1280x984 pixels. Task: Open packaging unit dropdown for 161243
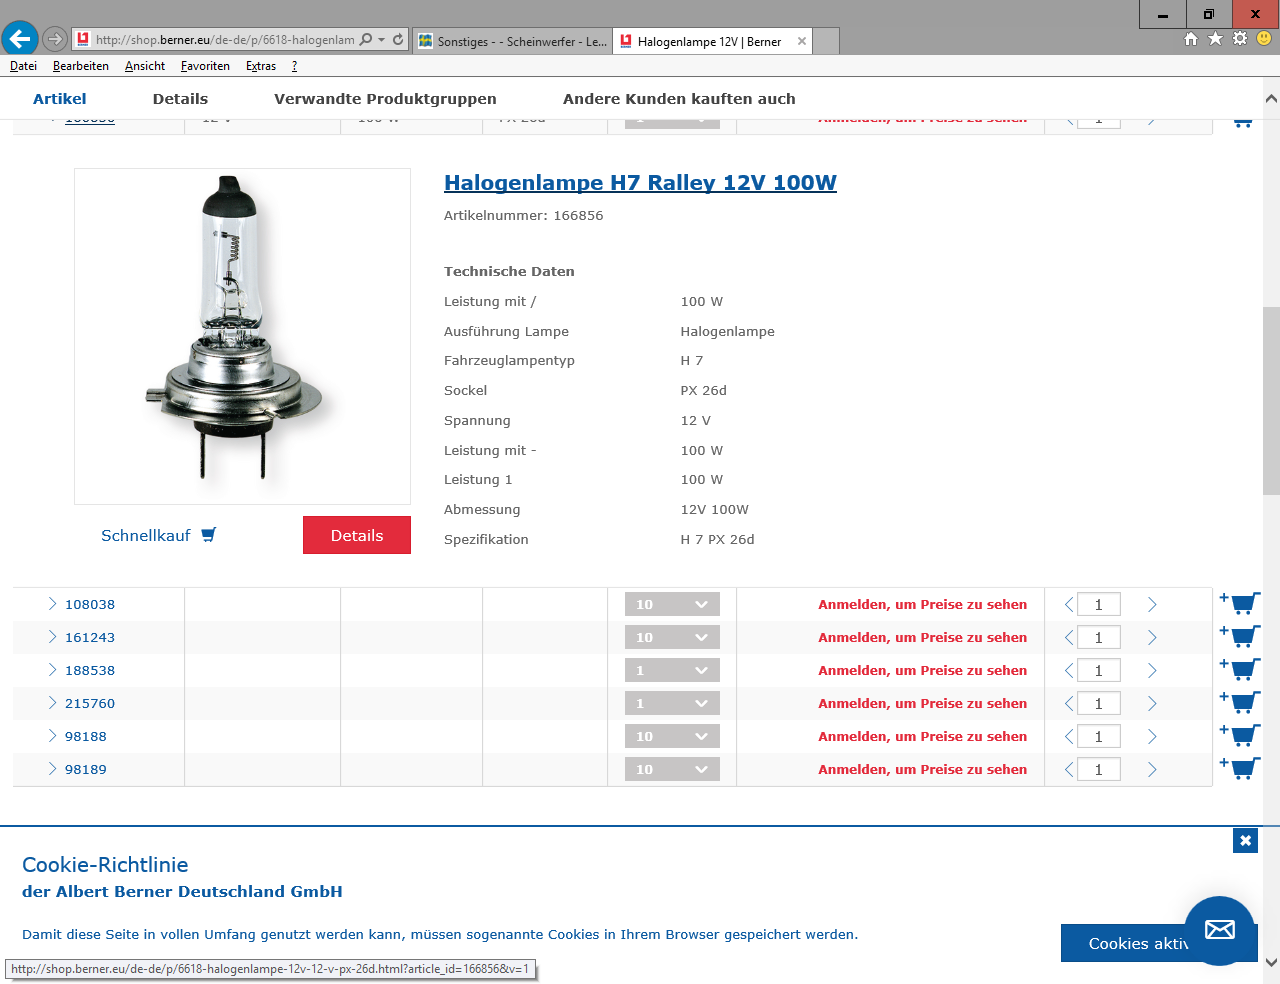pos(672,637)
